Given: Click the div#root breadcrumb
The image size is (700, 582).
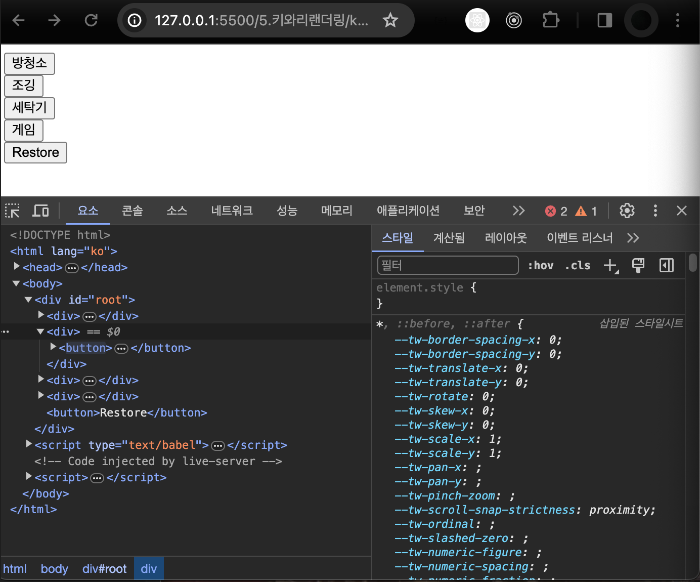Looking at the screenshot, I should (104, 569).
